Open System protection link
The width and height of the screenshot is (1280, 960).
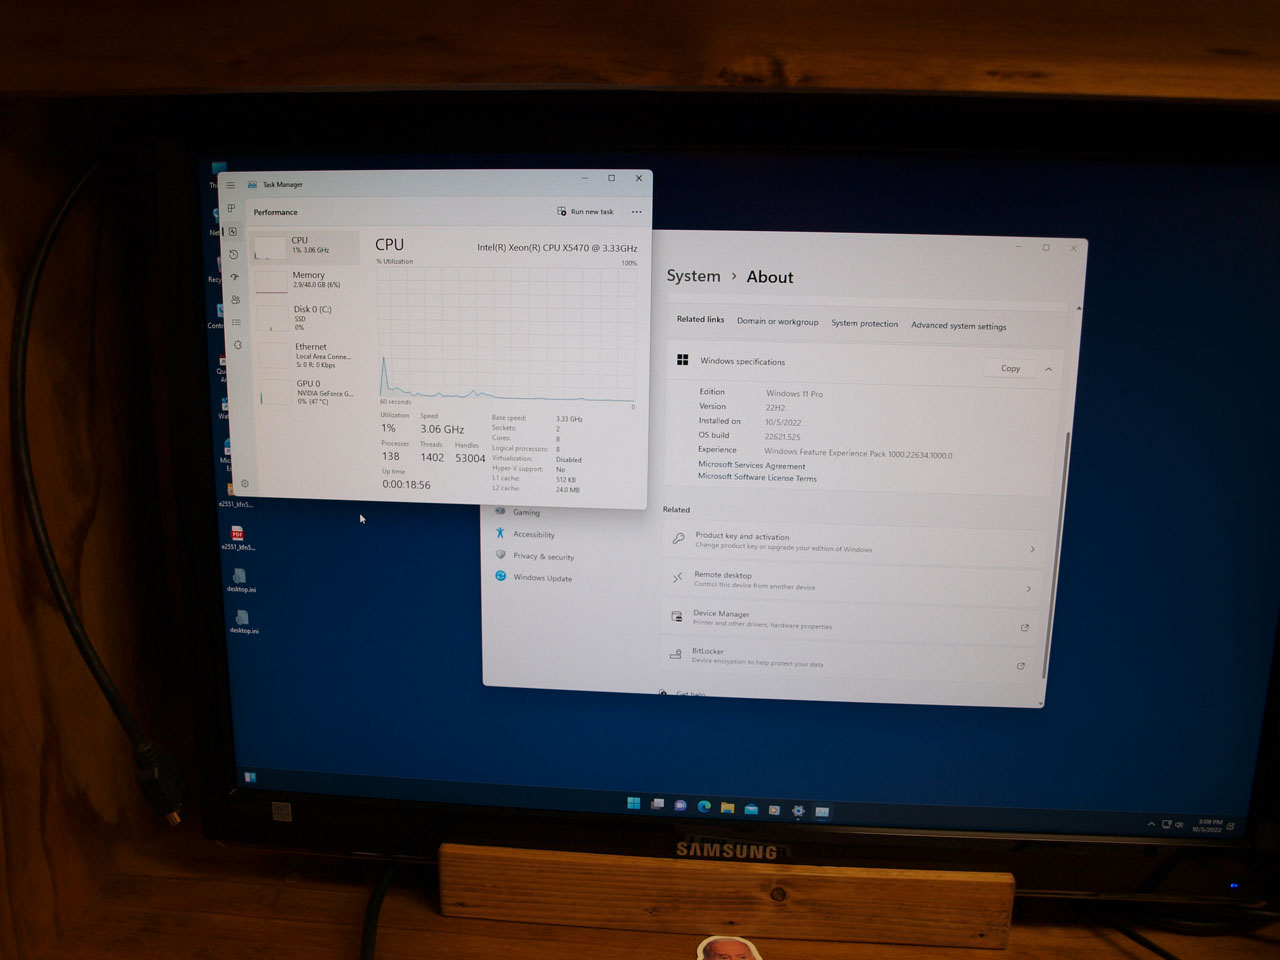[864, 324]
